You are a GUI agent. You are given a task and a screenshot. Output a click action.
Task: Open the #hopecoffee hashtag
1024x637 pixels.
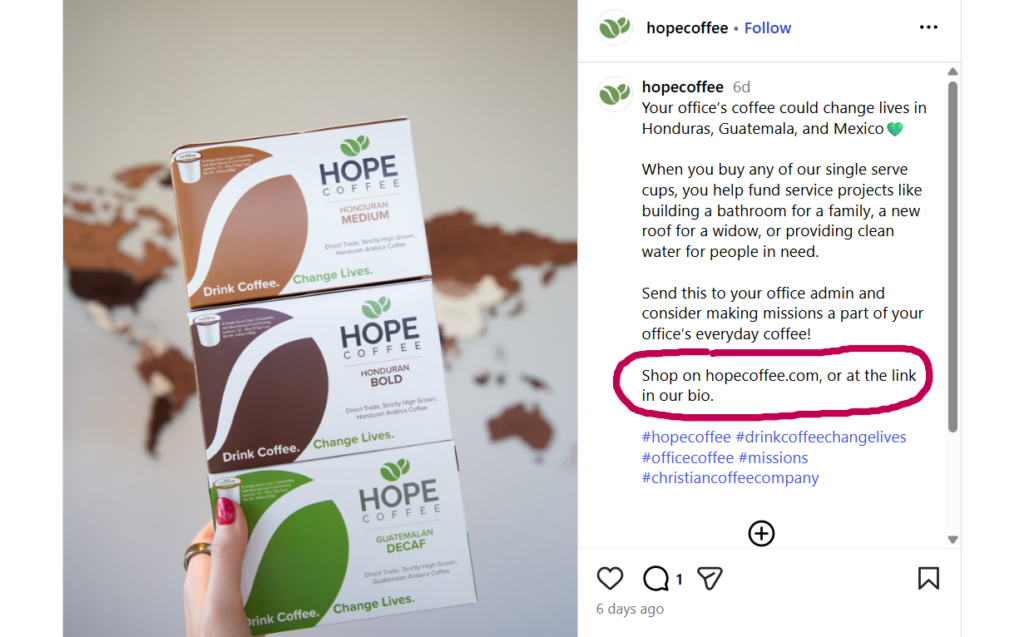pyautogui.click(x=686, y=437)
